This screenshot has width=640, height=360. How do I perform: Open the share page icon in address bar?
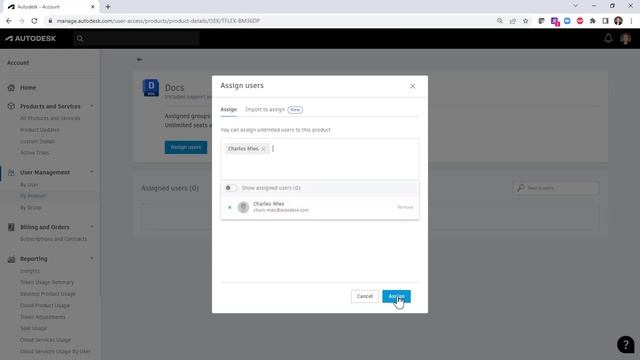513,21
